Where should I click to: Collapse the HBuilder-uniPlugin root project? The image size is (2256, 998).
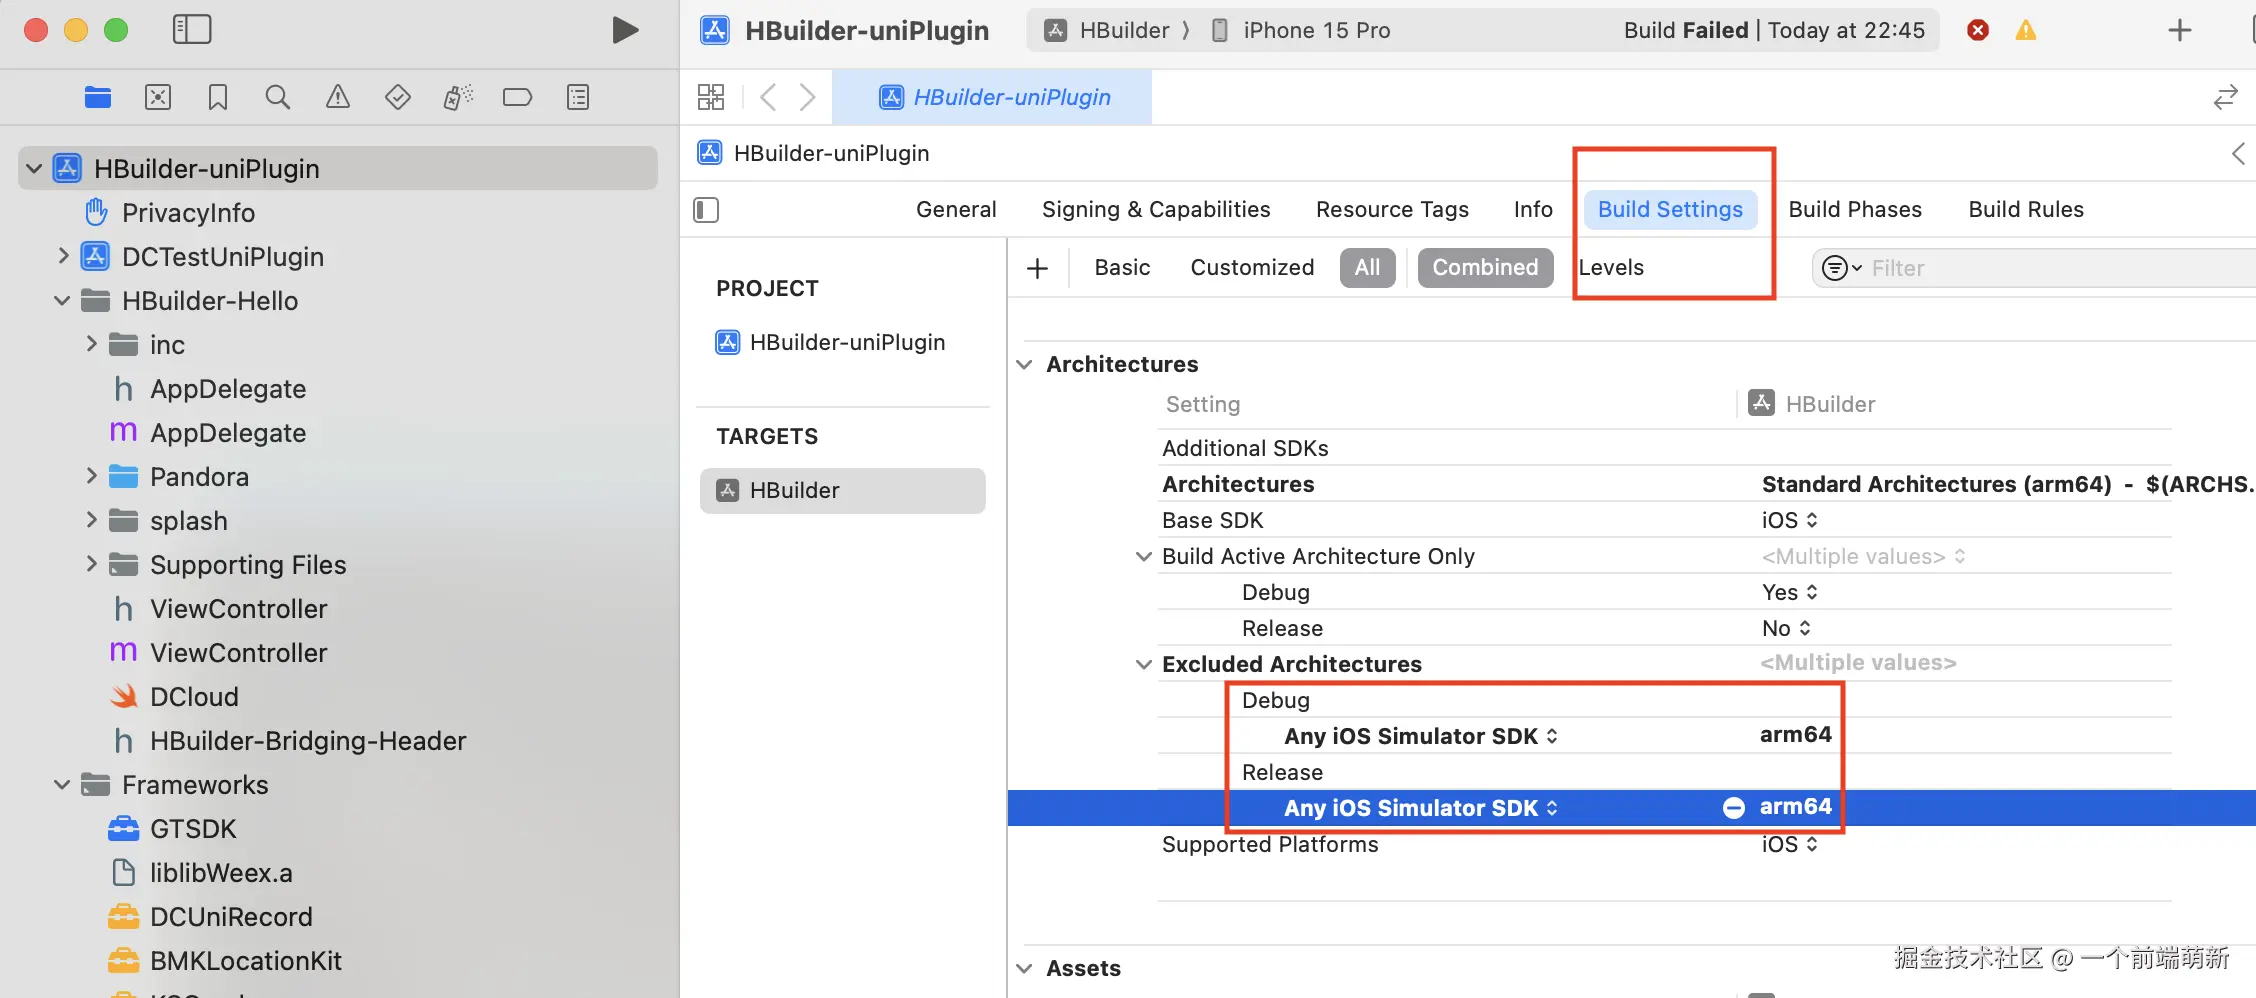34,169
